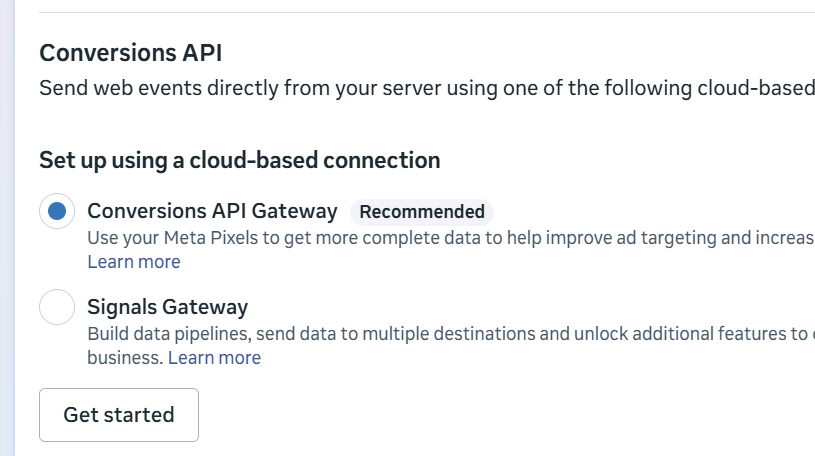Click the 'Use your Meta Pixels' description
Image resolution: width=815 pixels, height=456 pixels.
coord(451,238)
